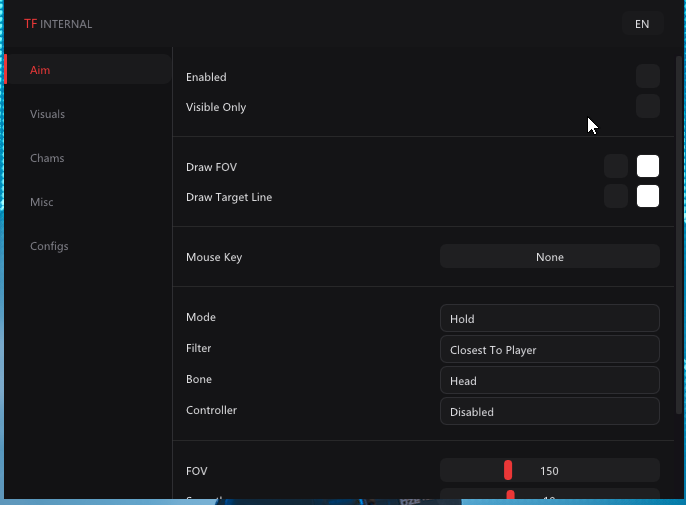Open the Controller dropdown showing Disabled
686x505 pixels.
(550, 411)
